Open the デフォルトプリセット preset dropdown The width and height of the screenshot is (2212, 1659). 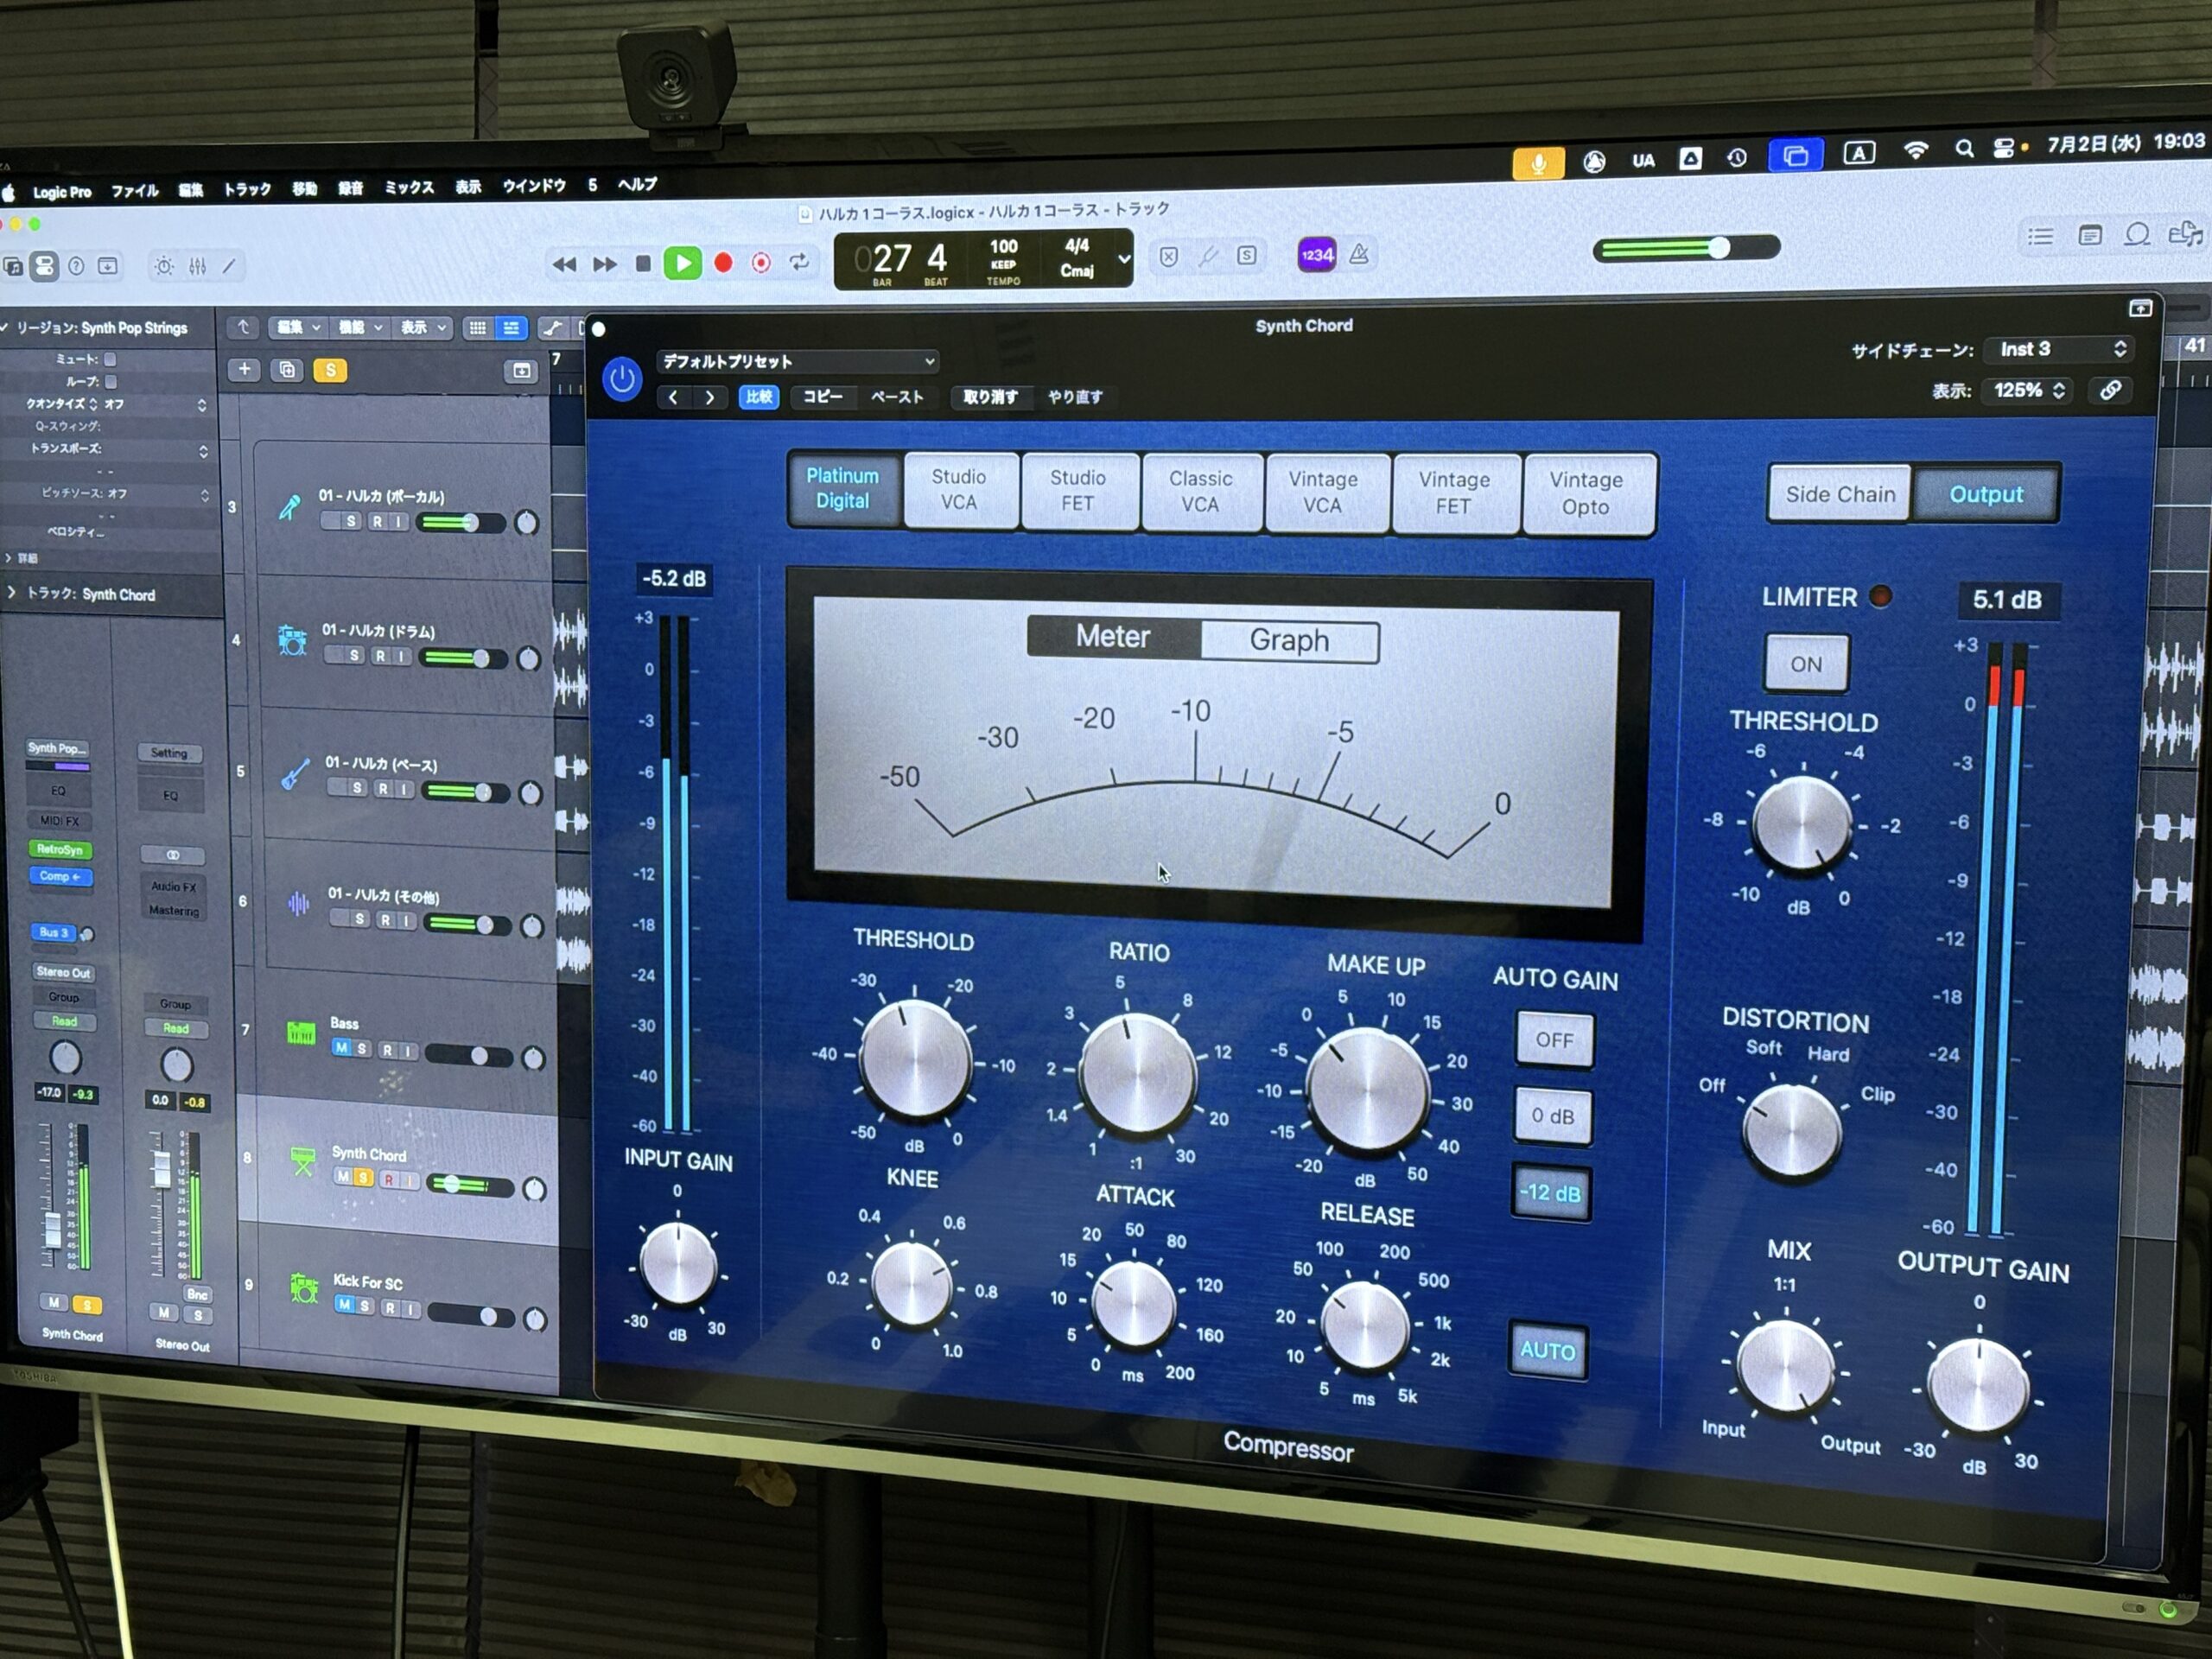click(x=797, y=361)
